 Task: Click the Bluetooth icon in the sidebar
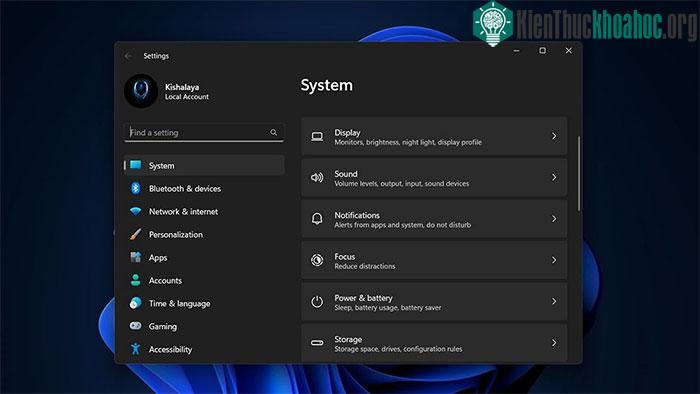[x=136, y=188]
